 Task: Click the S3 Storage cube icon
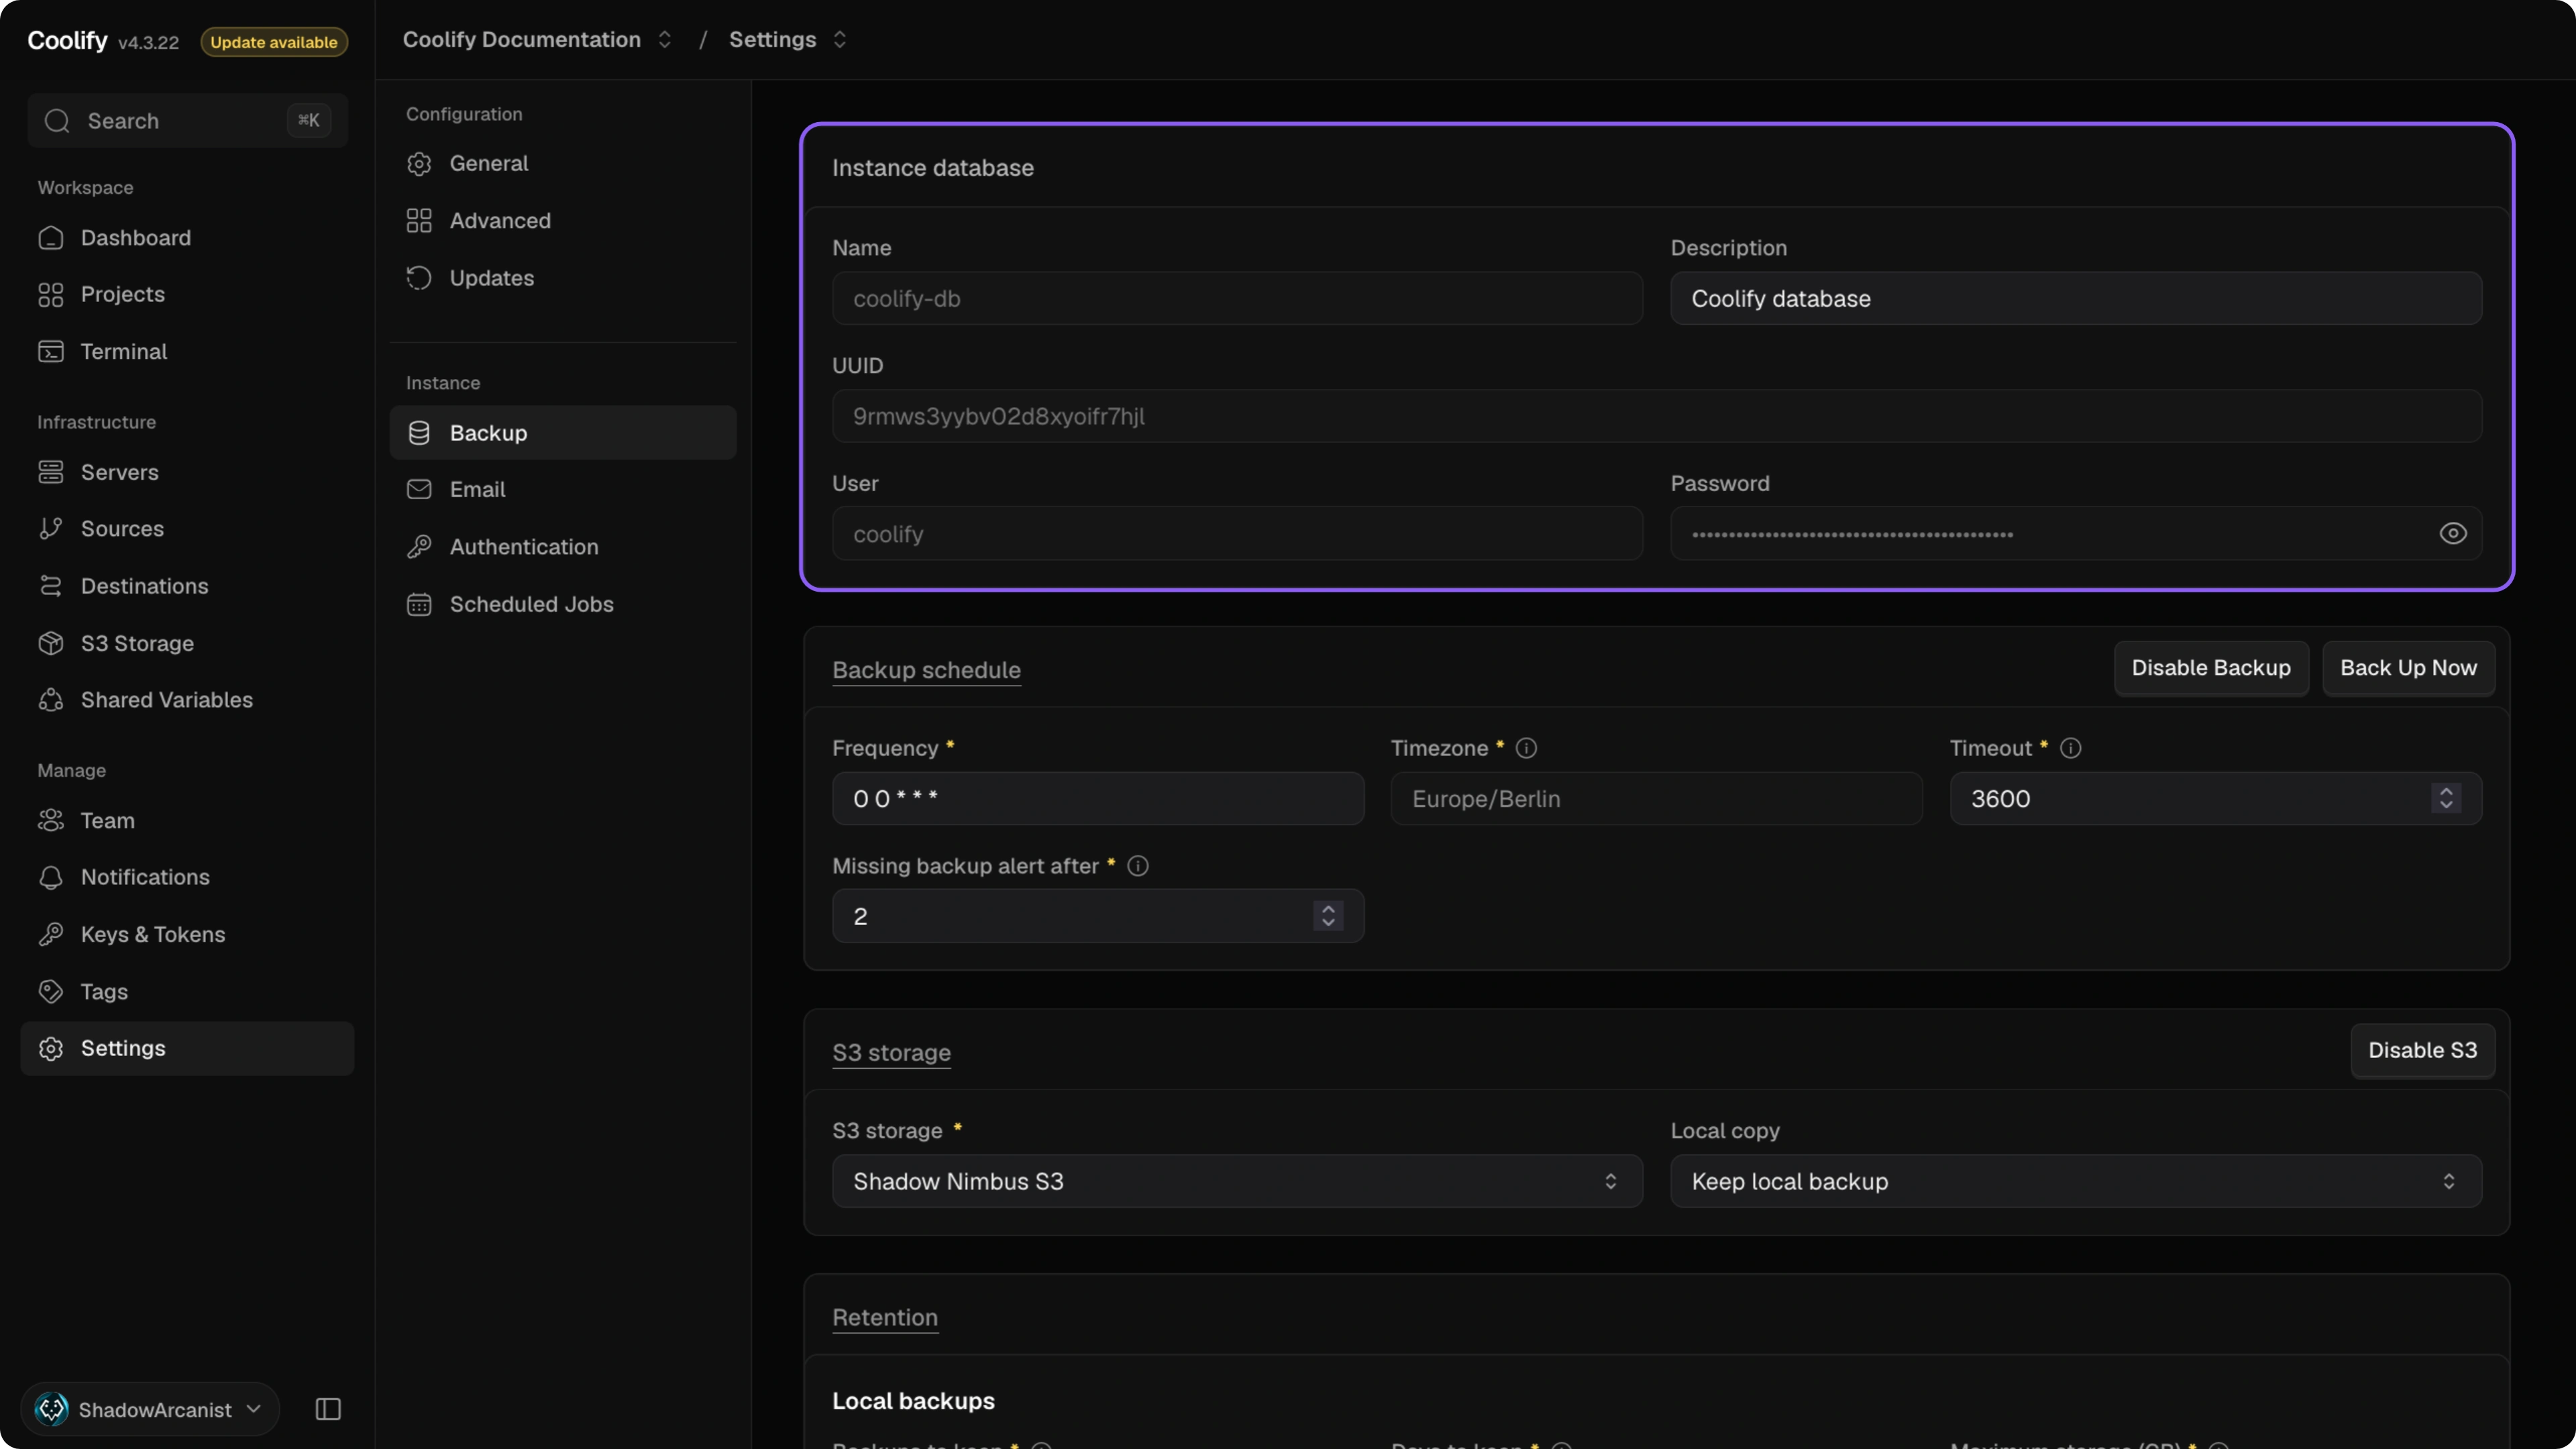coord(51,643)
